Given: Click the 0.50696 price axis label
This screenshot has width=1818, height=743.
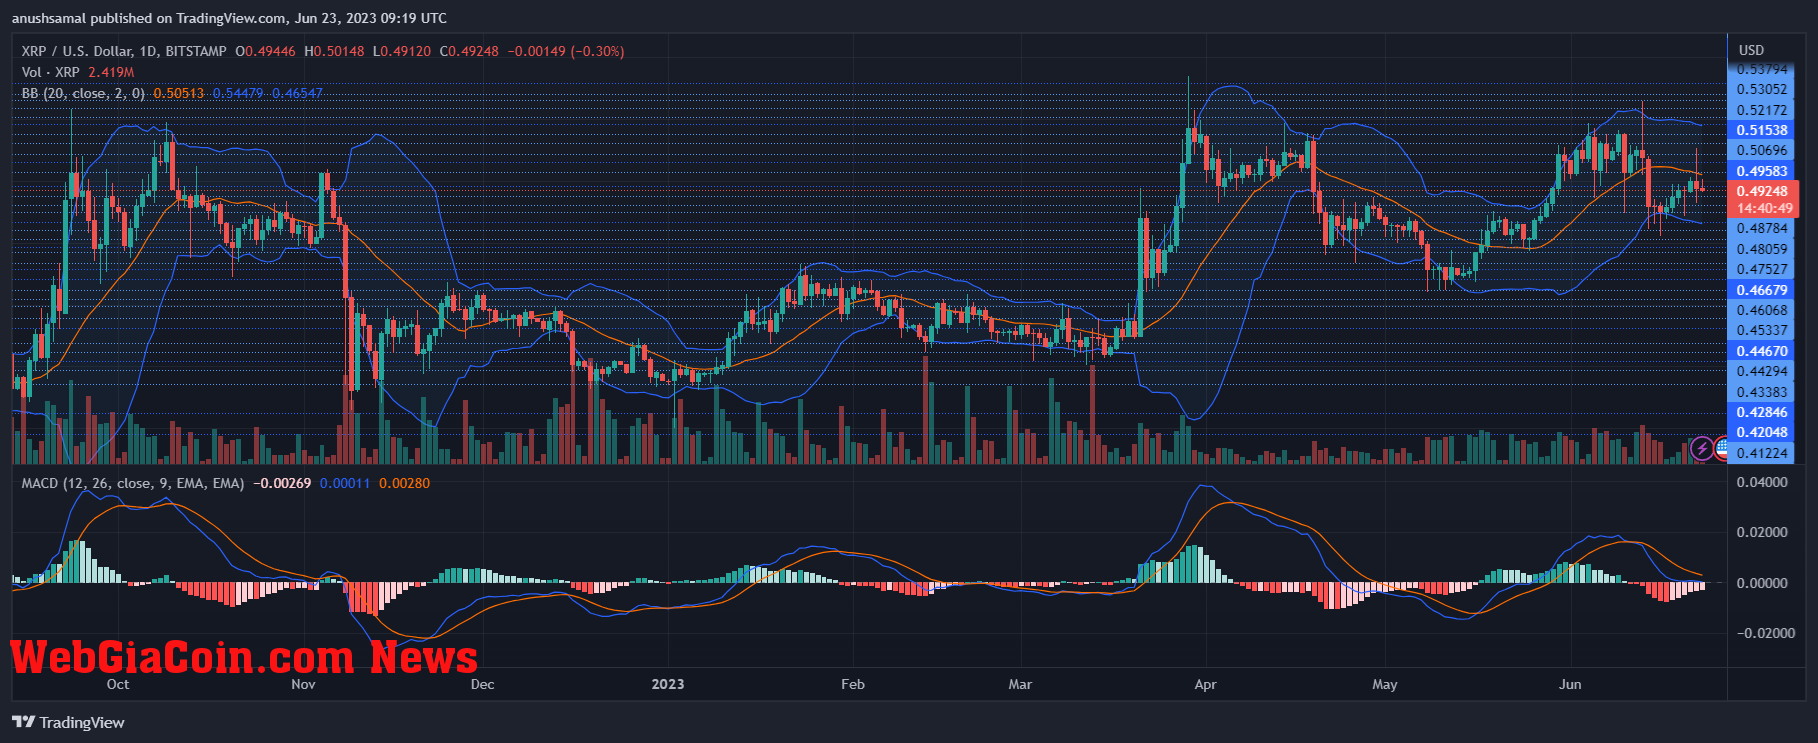Looking at the screenshot, I should coord(1762,150).
